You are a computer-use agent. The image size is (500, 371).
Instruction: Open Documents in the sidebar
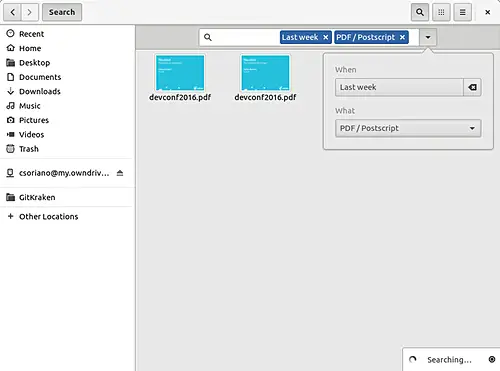(67, 77)
